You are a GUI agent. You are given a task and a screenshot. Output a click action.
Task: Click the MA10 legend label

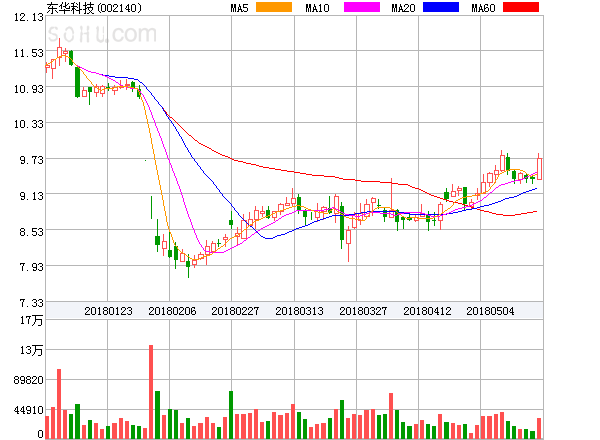click(x=317, y=8)
